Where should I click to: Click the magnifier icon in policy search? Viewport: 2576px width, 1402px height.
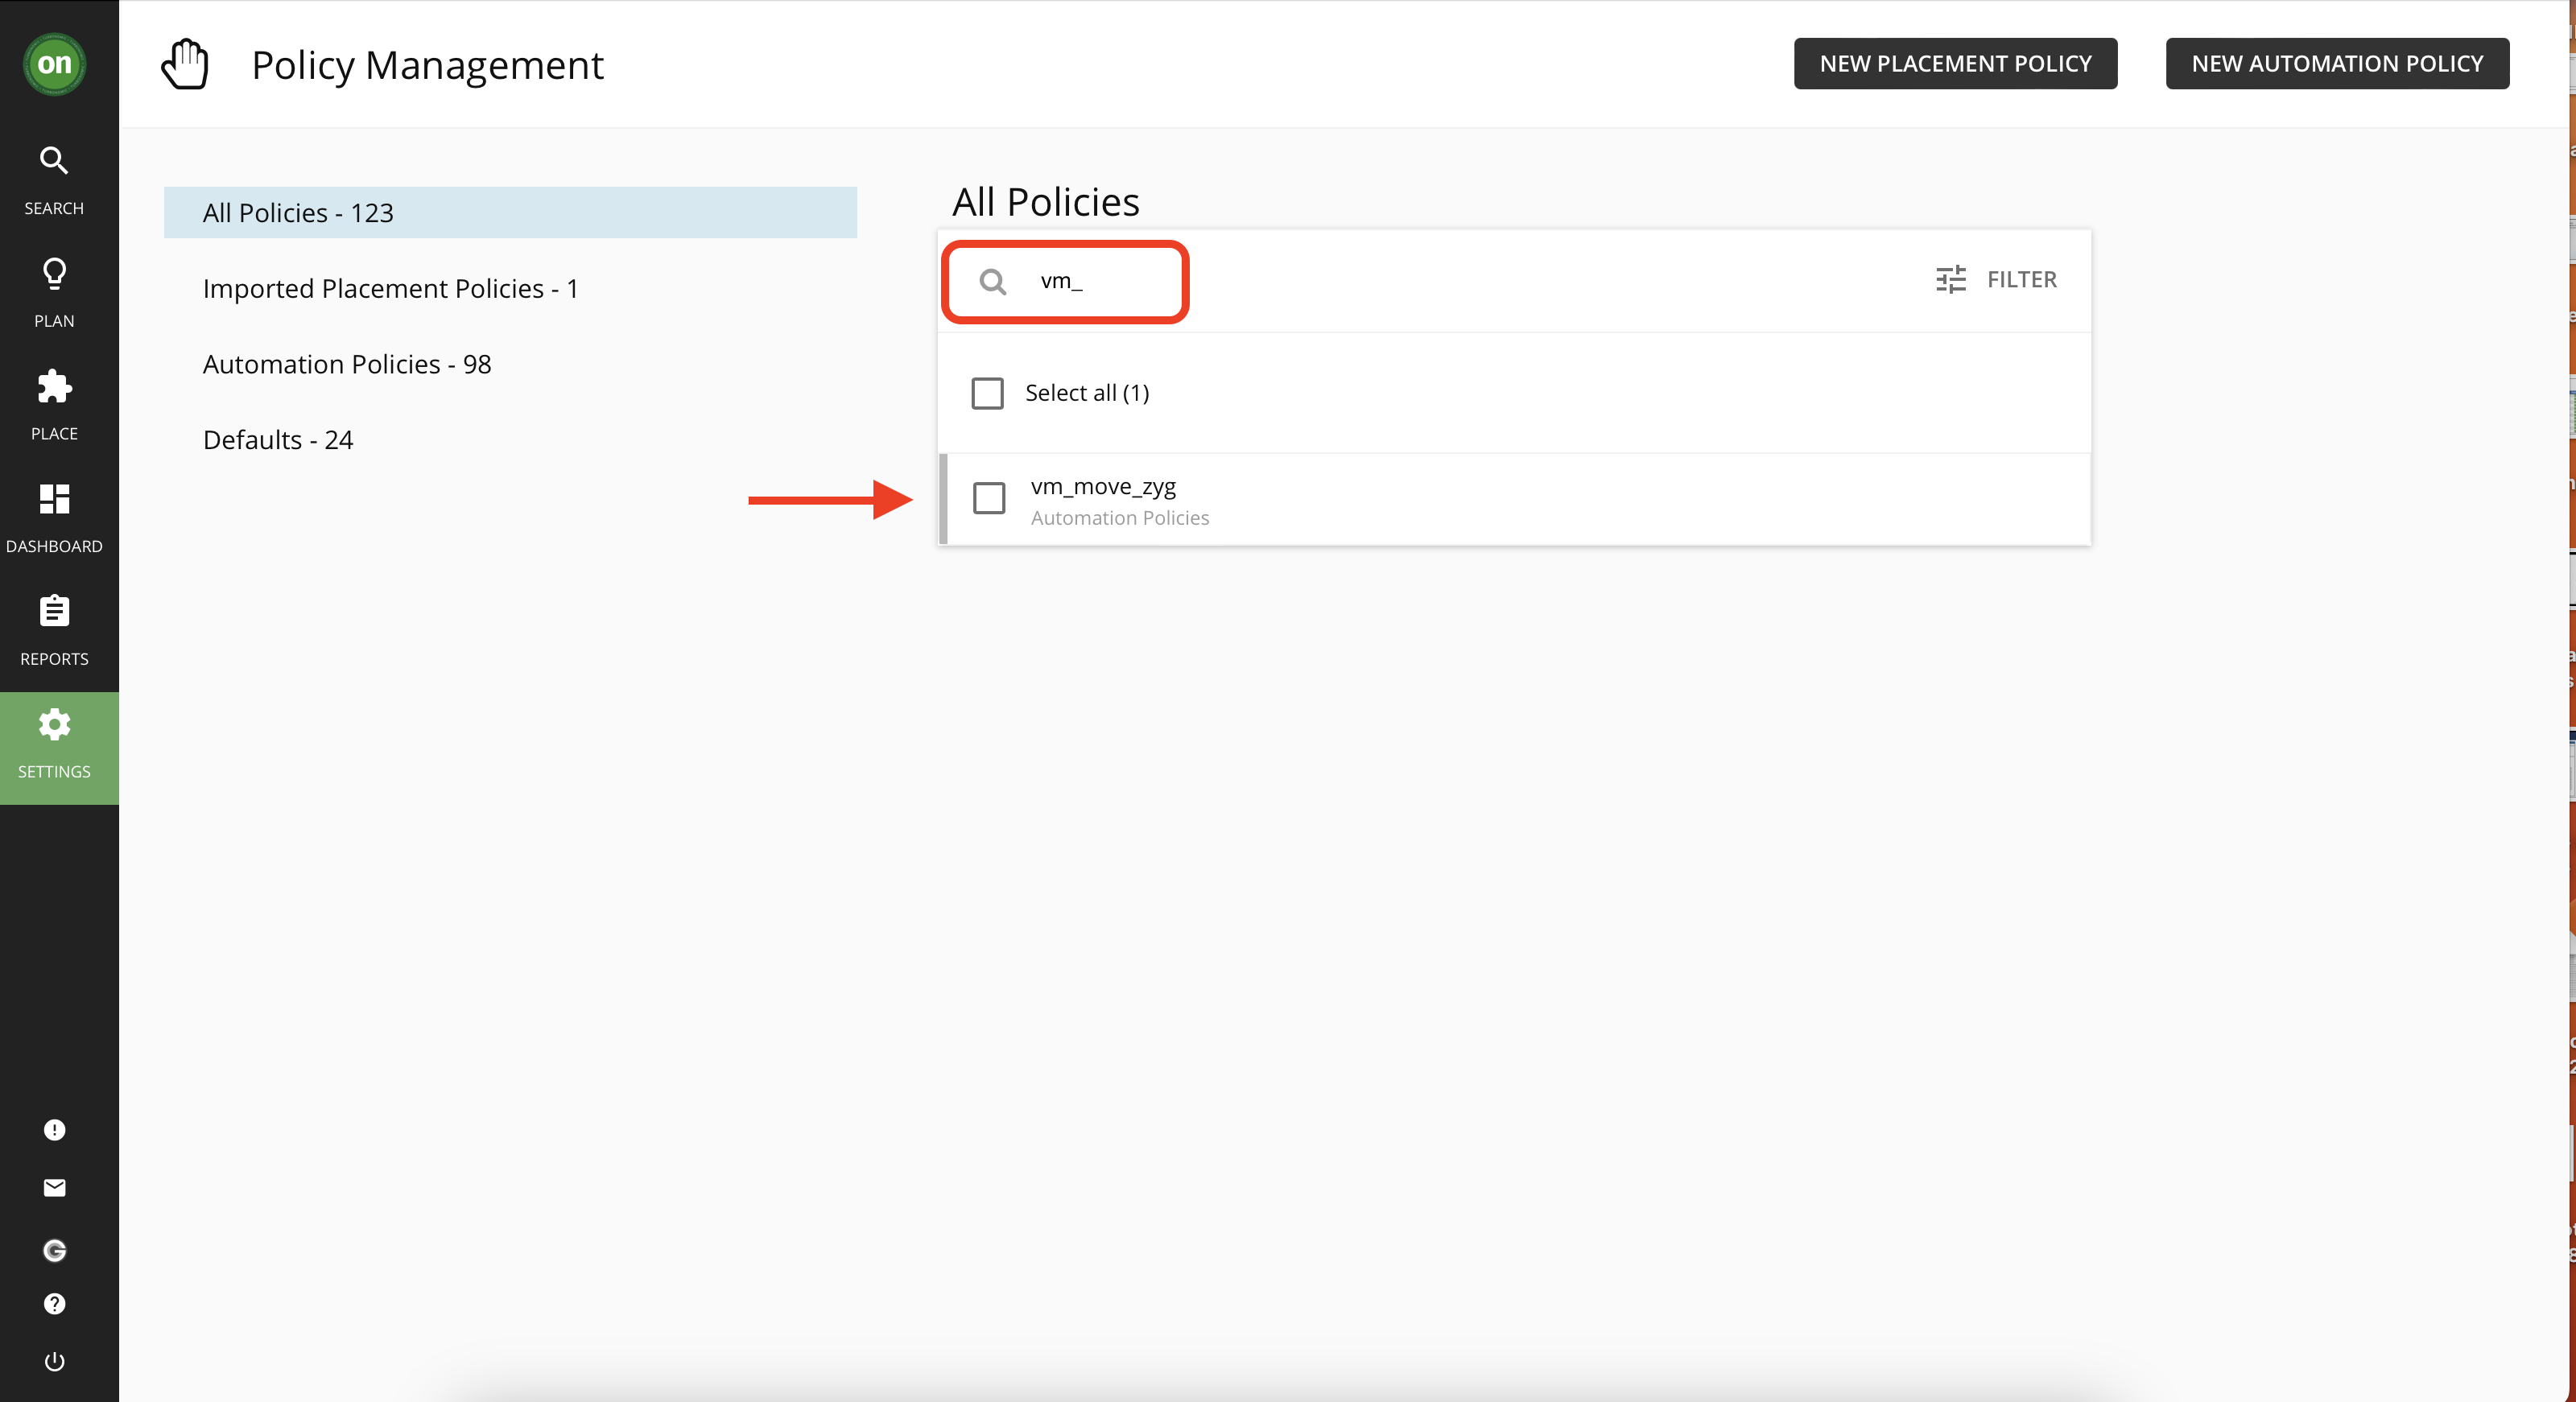coord(992,281)
